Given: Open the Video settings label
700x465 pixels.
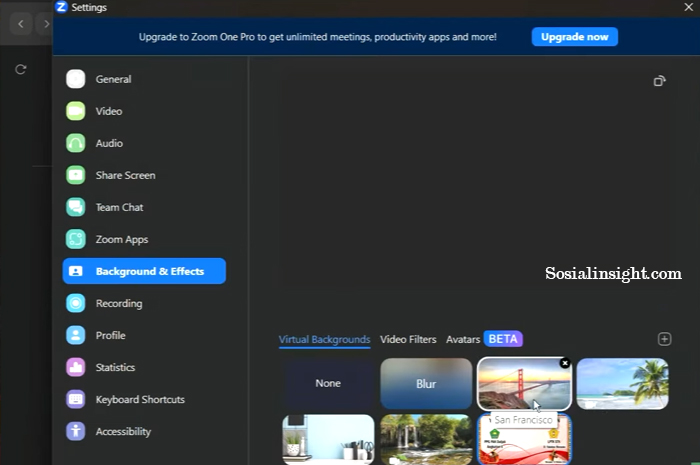Looking at the screenshot, I should pyautogui.click(x=109, y=111).
